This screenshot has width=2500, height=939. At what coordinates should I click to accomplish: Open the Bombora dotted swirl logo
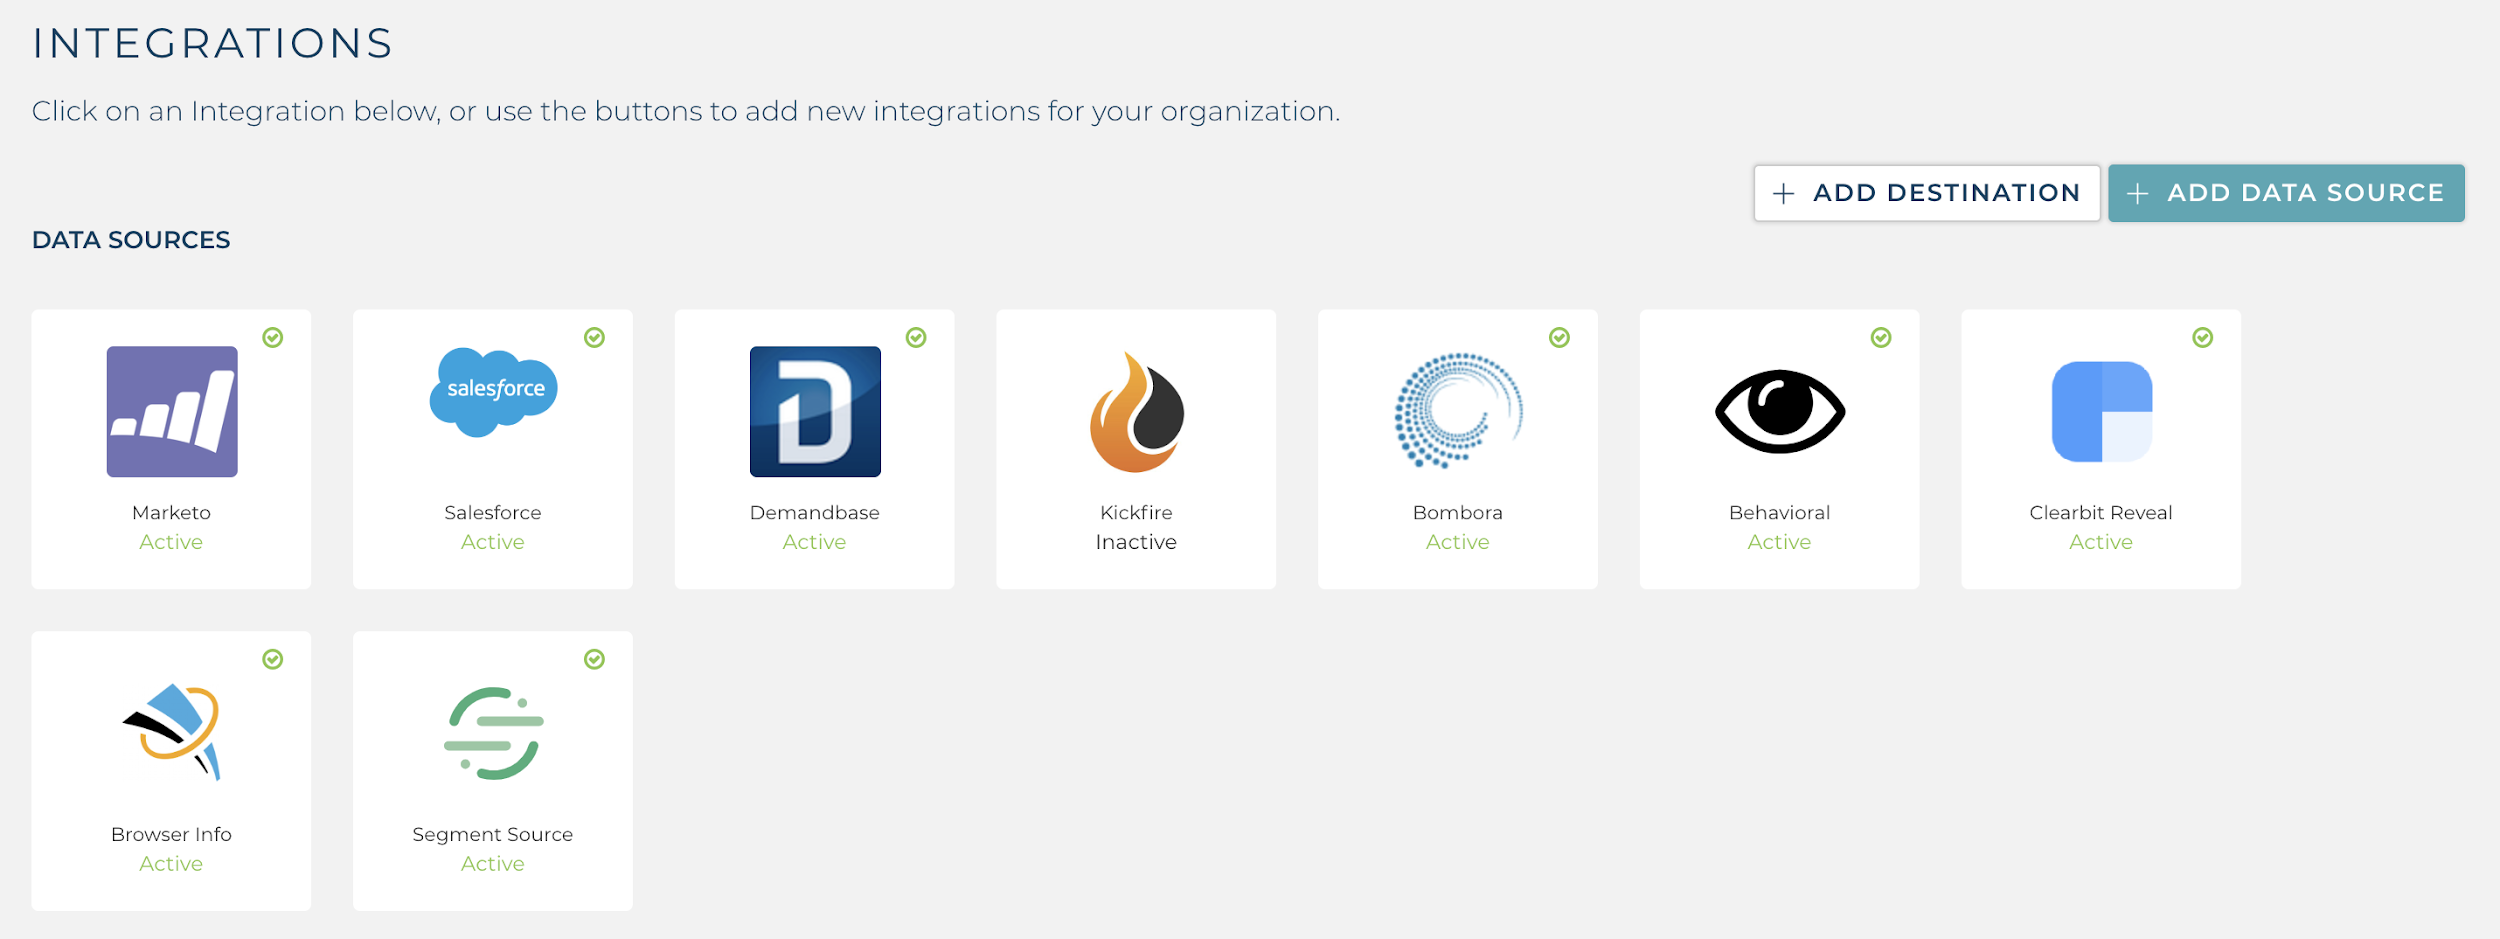(1458, 410)
